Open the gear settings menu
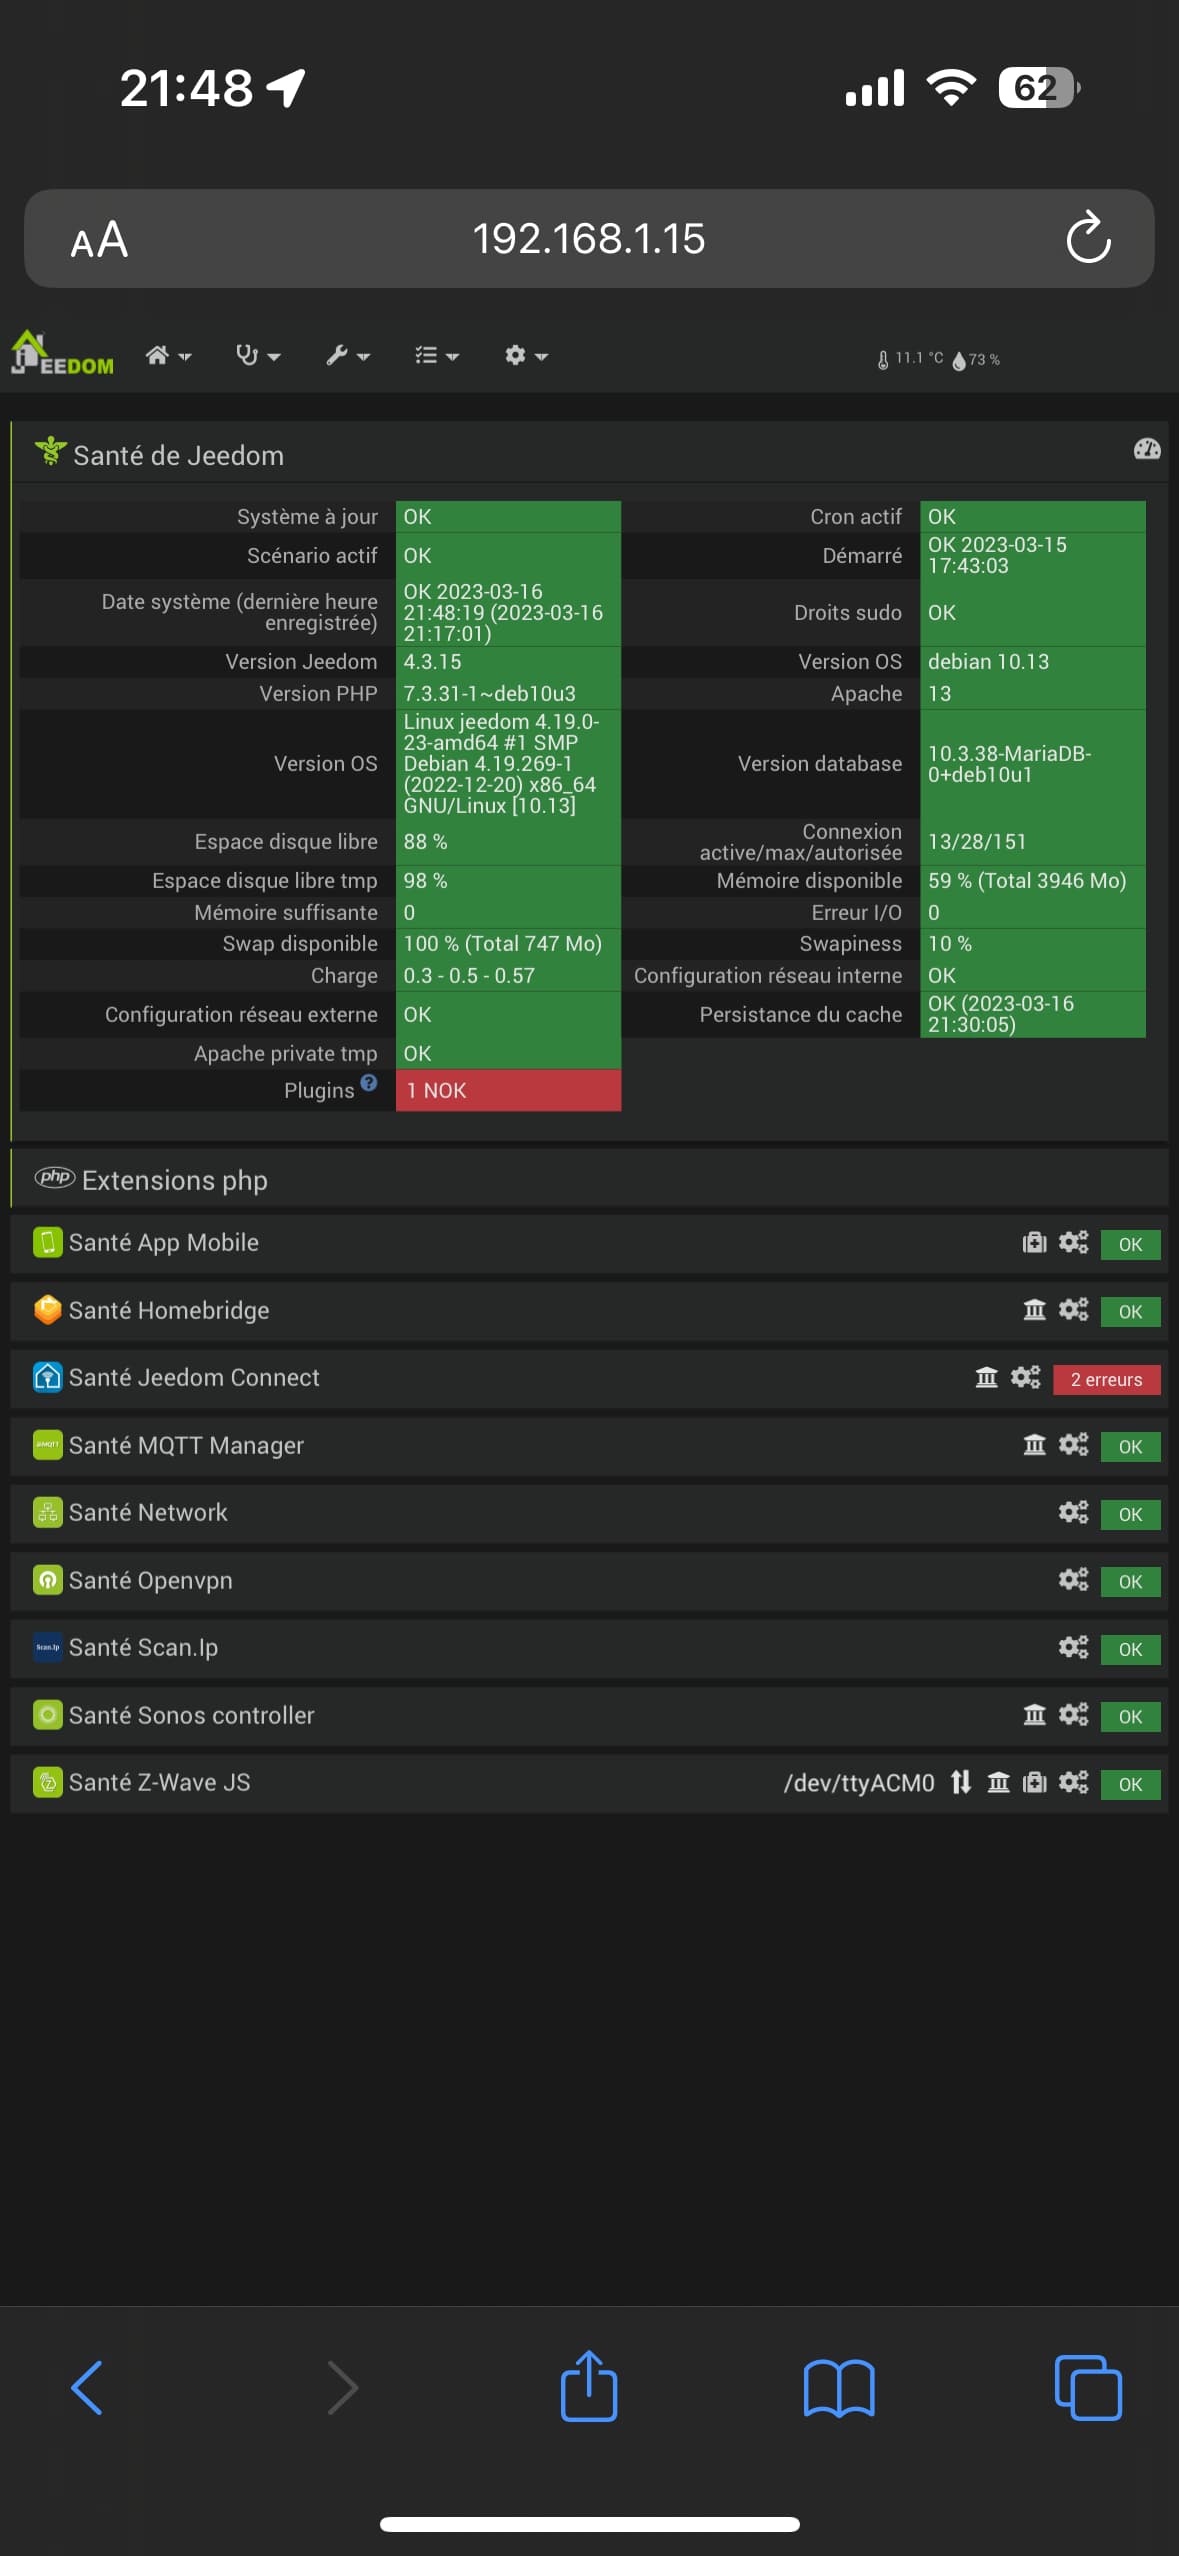This screenshot has width=1179, height=2556. 526,356
